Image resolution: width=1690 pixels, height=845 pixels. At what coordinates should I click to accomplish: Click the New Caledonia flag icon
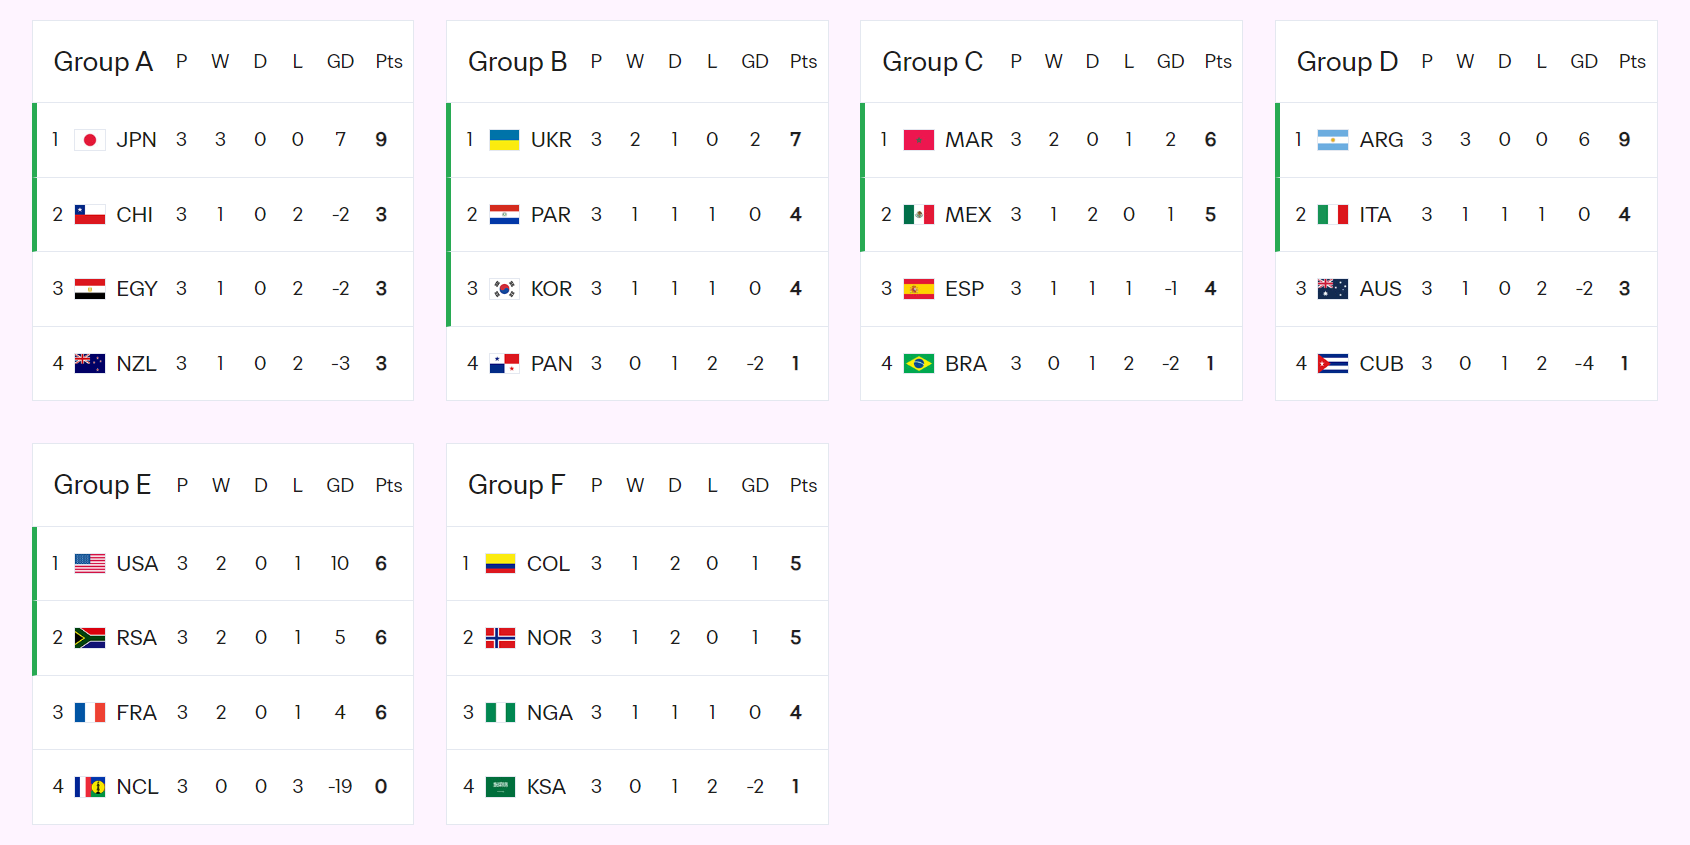tap(90, 787)
